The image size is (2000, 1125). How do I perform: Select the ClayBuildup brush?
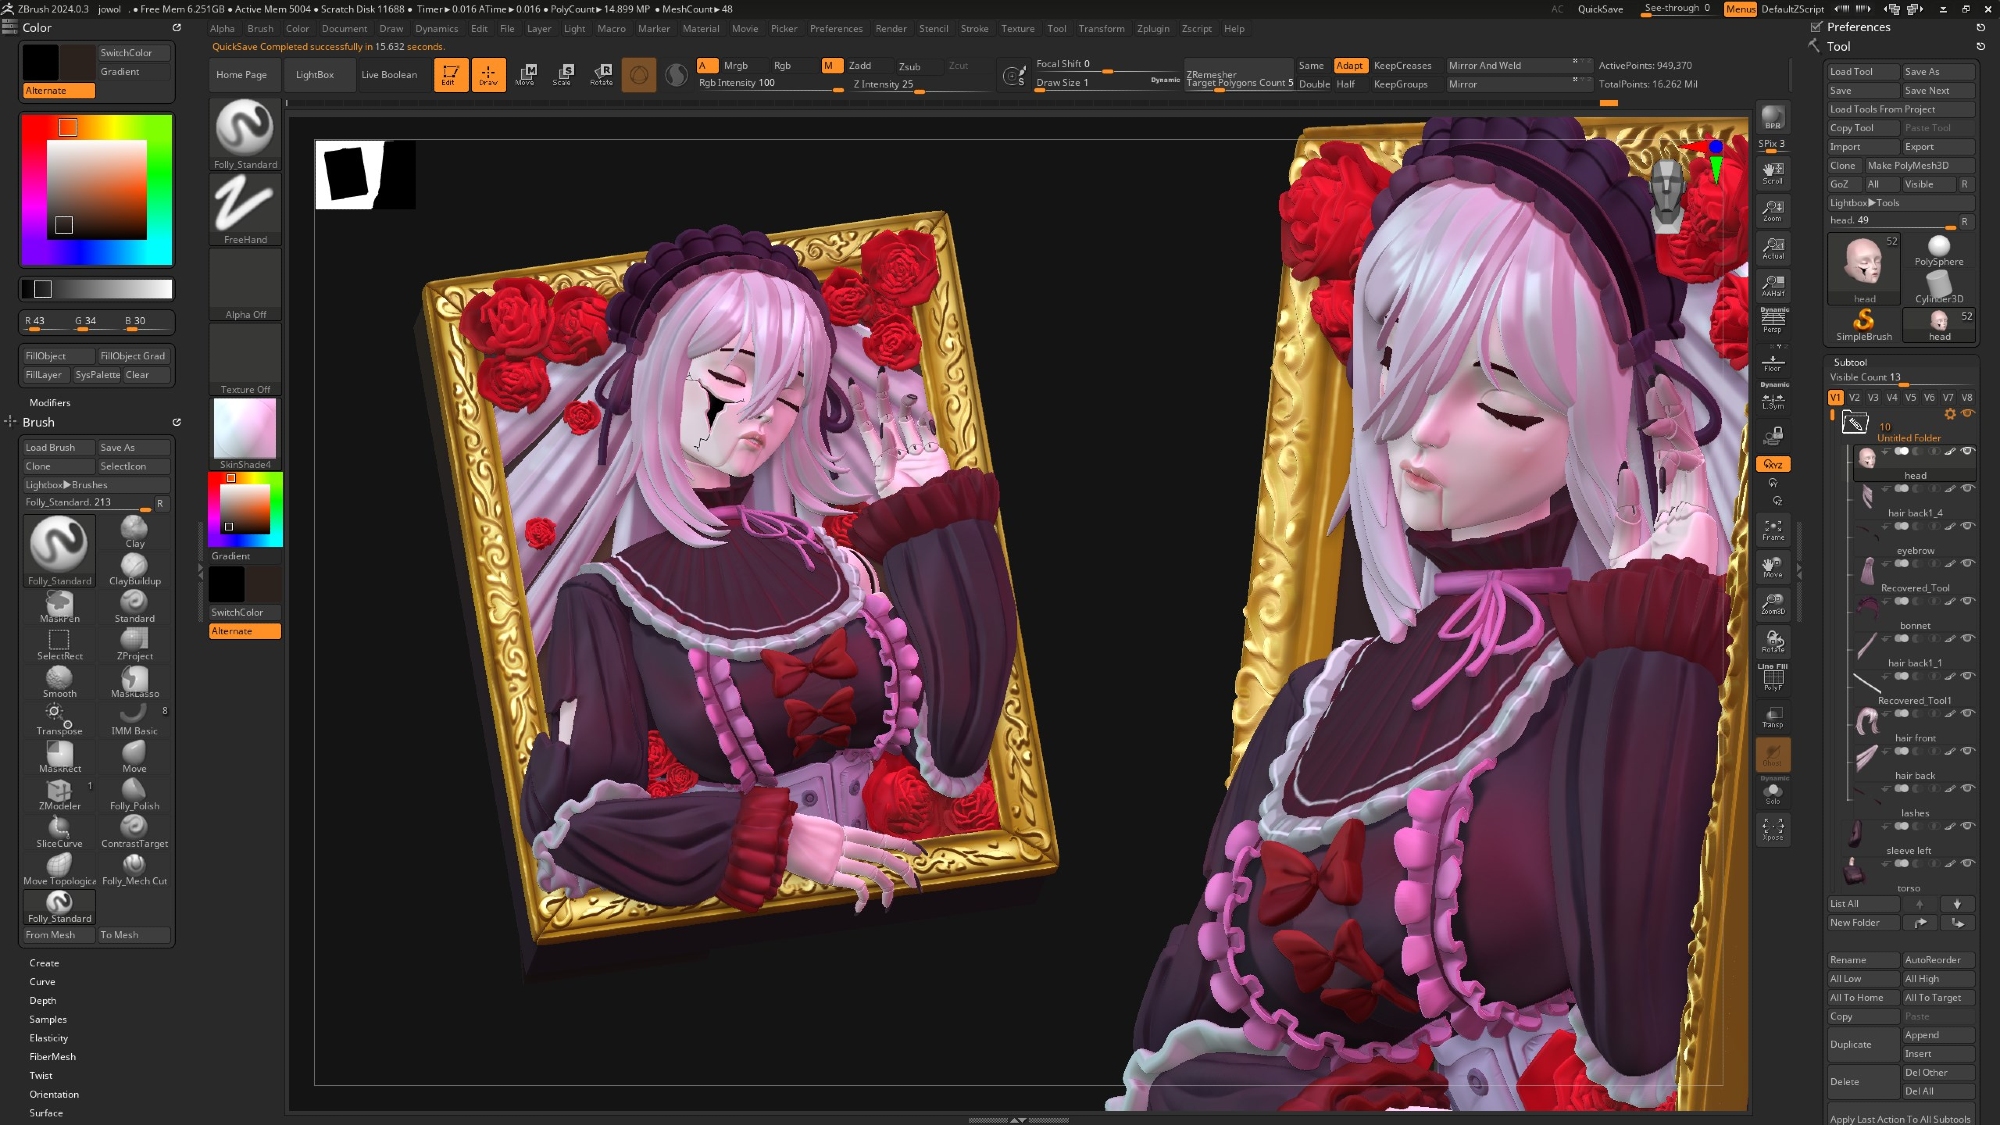pyautogui.click(x=134, y=570)
